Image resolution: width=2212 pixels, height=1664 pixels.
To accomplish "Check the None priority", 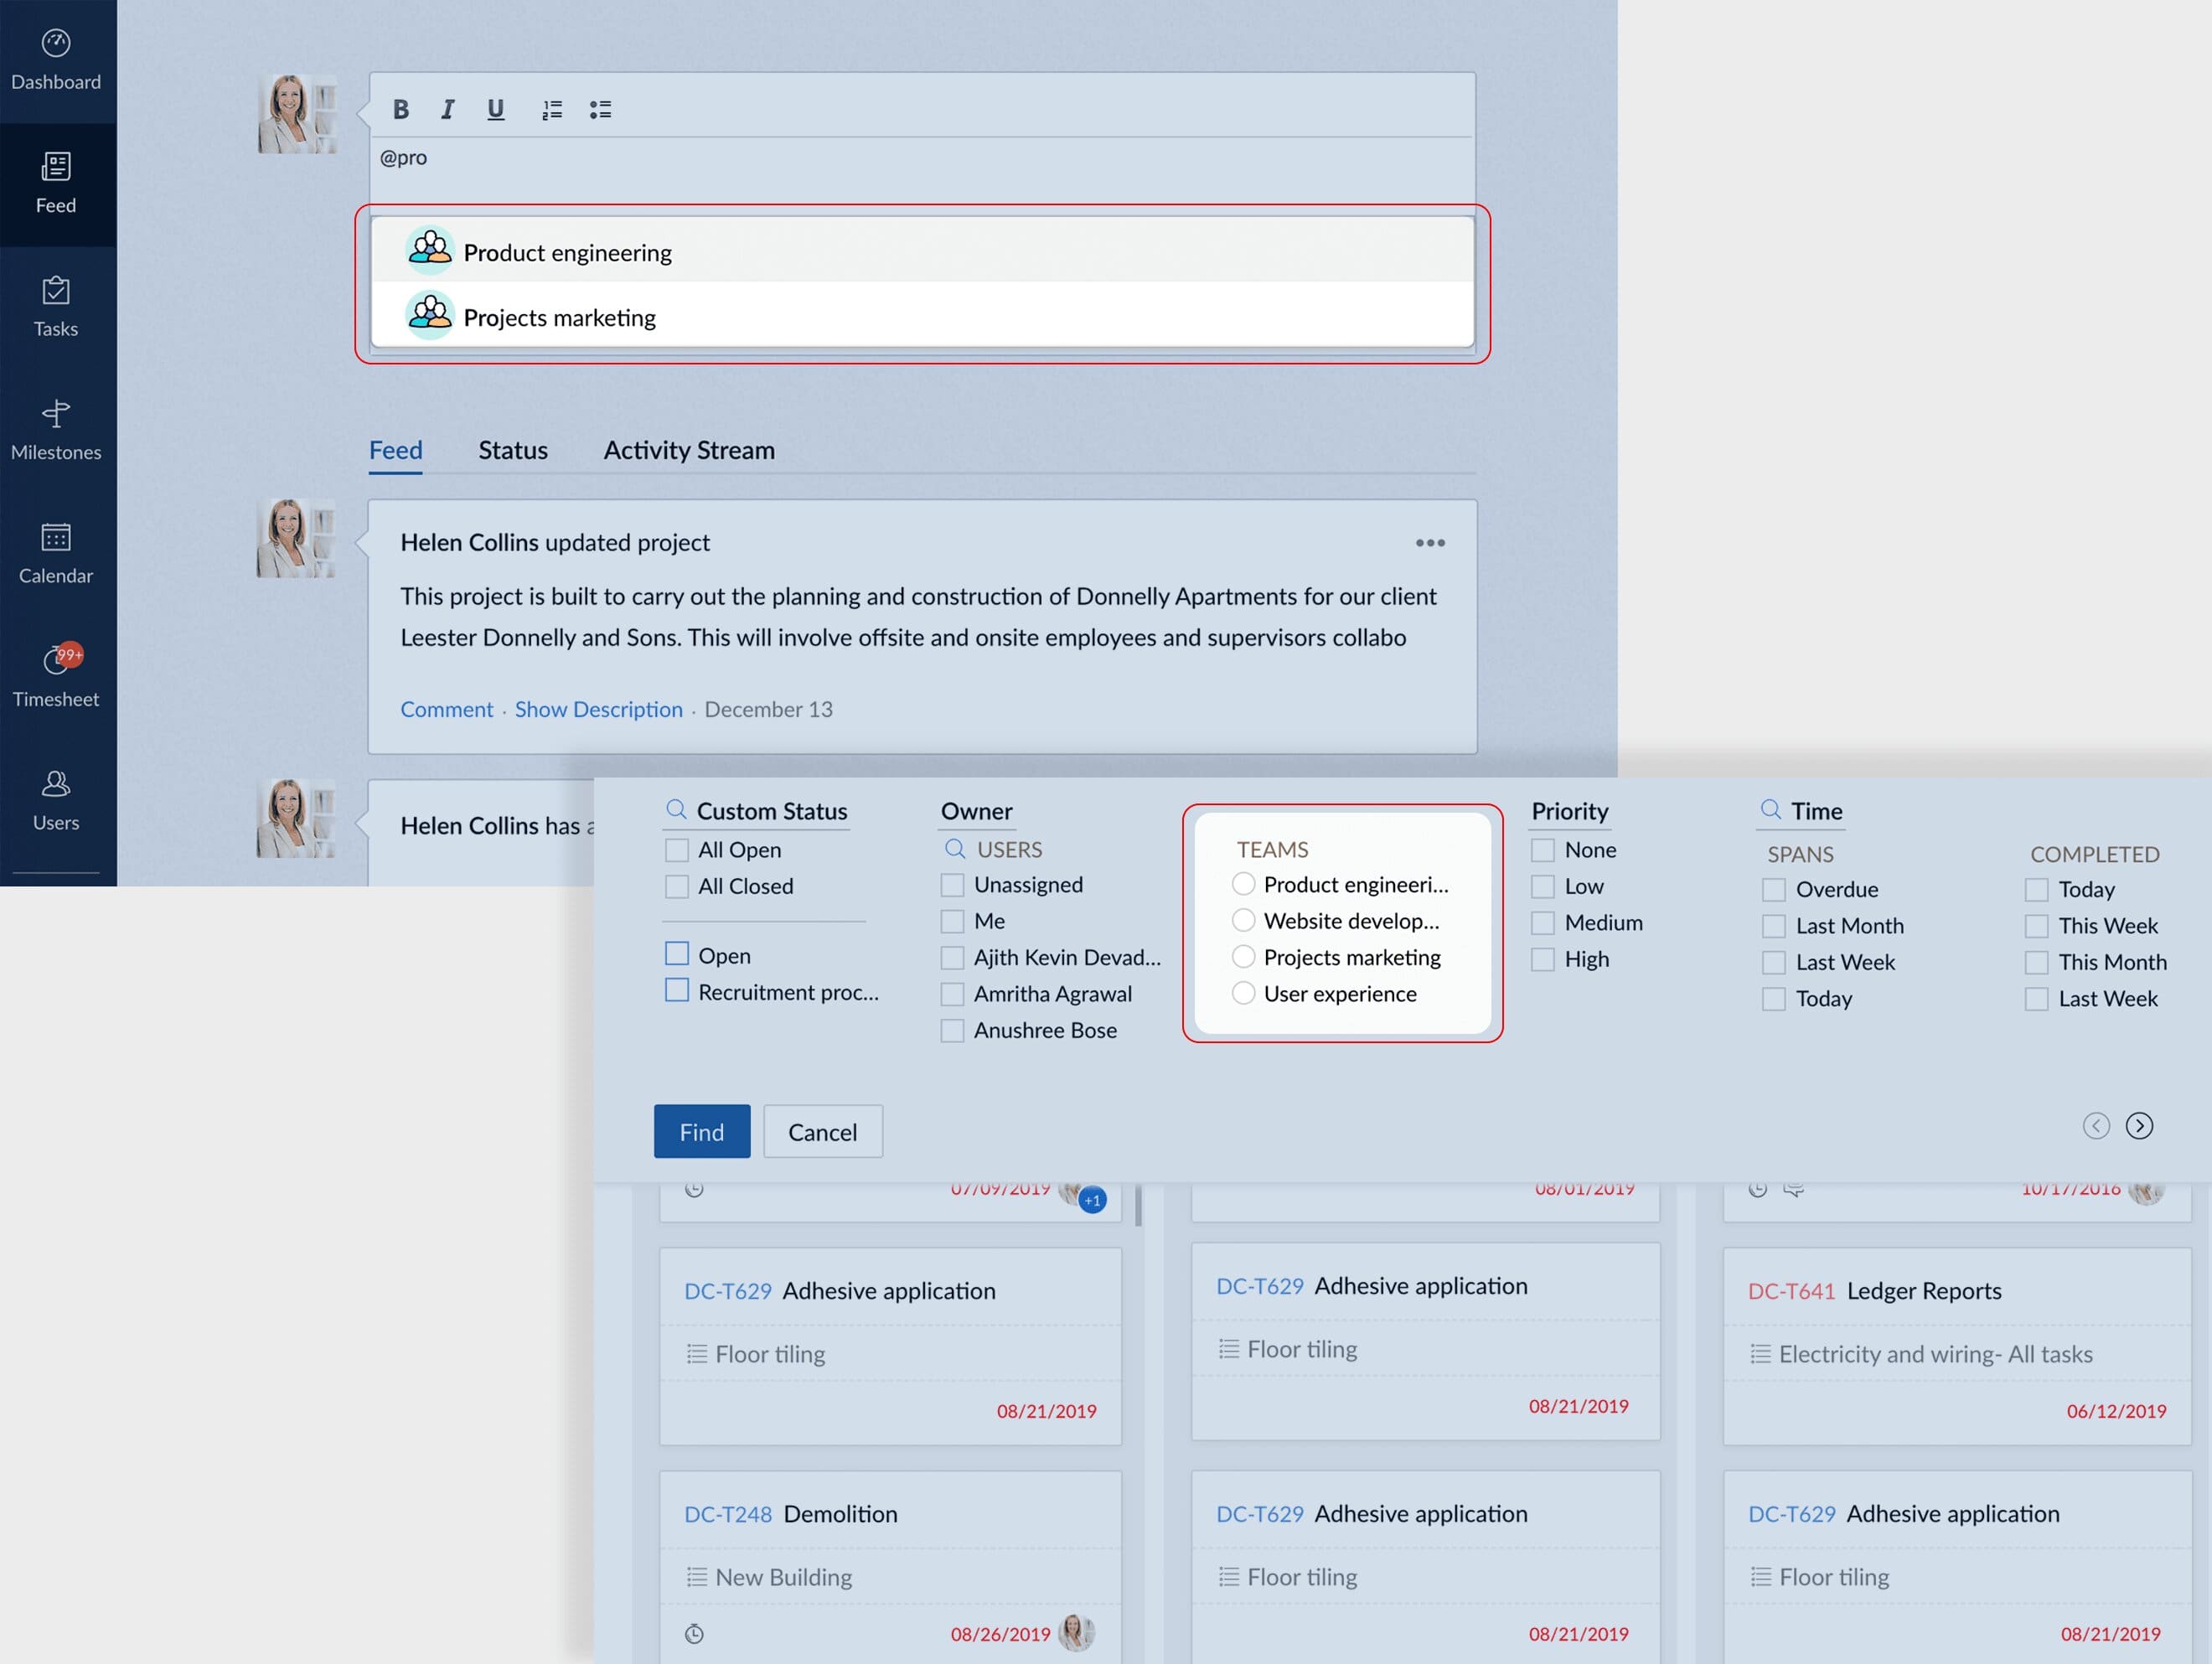I will point(1543,850).
